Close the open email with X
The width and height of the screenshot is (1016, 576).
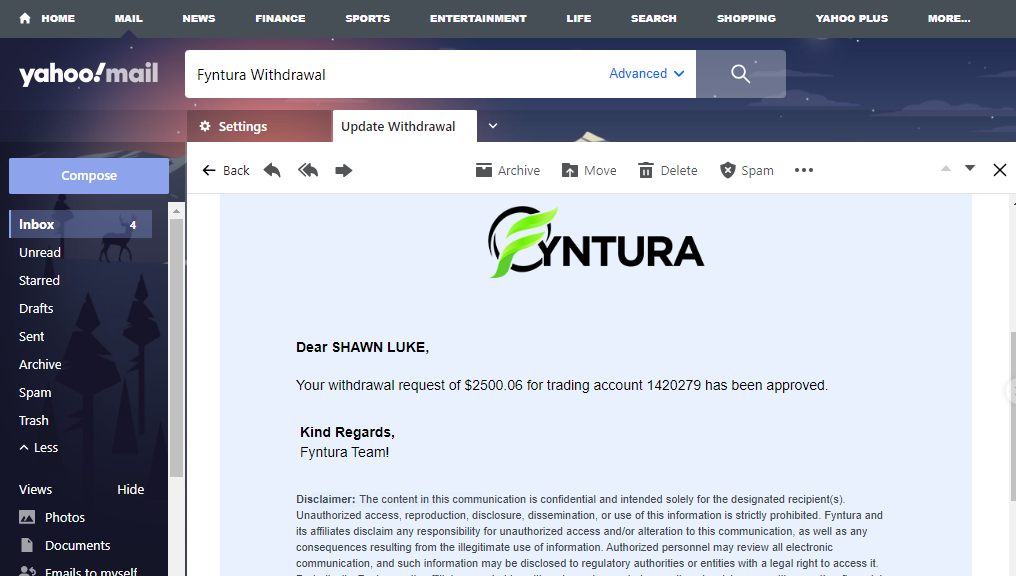1000,170
